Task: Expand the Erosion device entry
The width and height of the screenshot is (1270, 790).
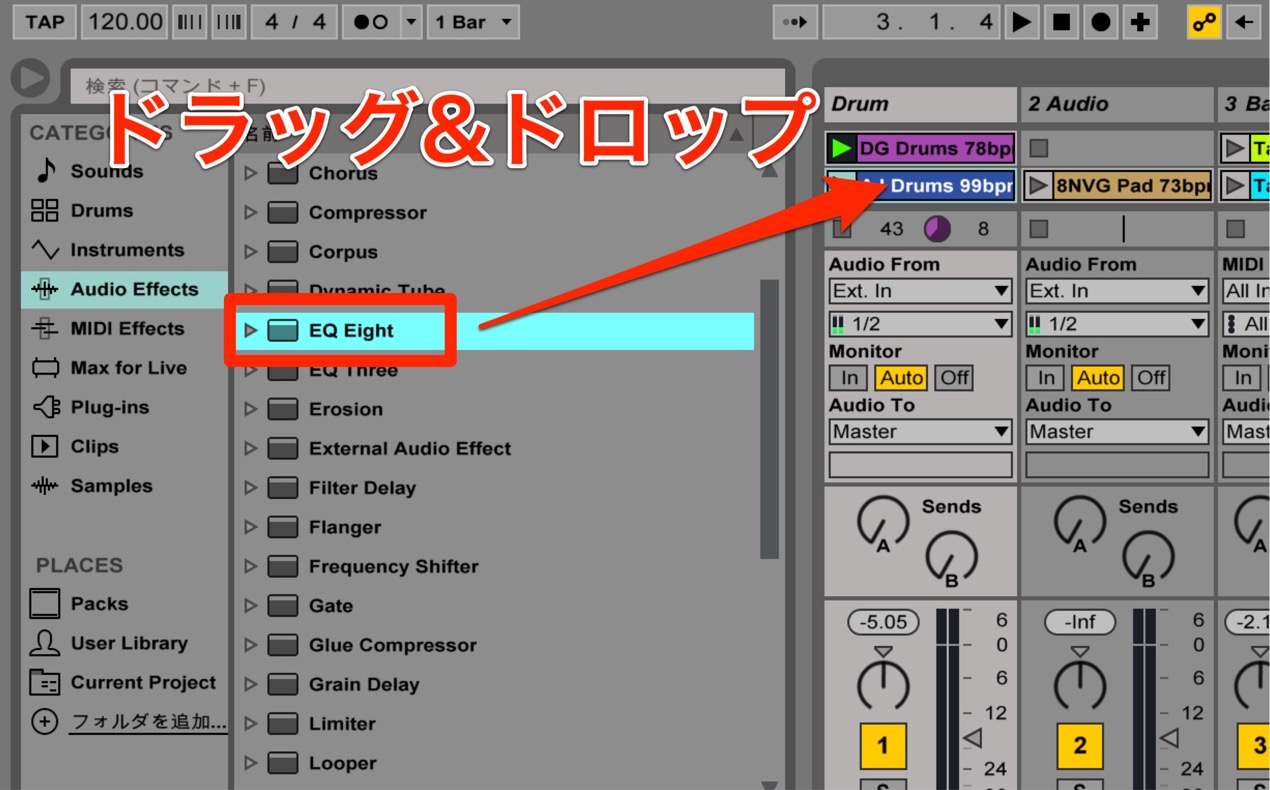Action: click(x=250, y=409)
